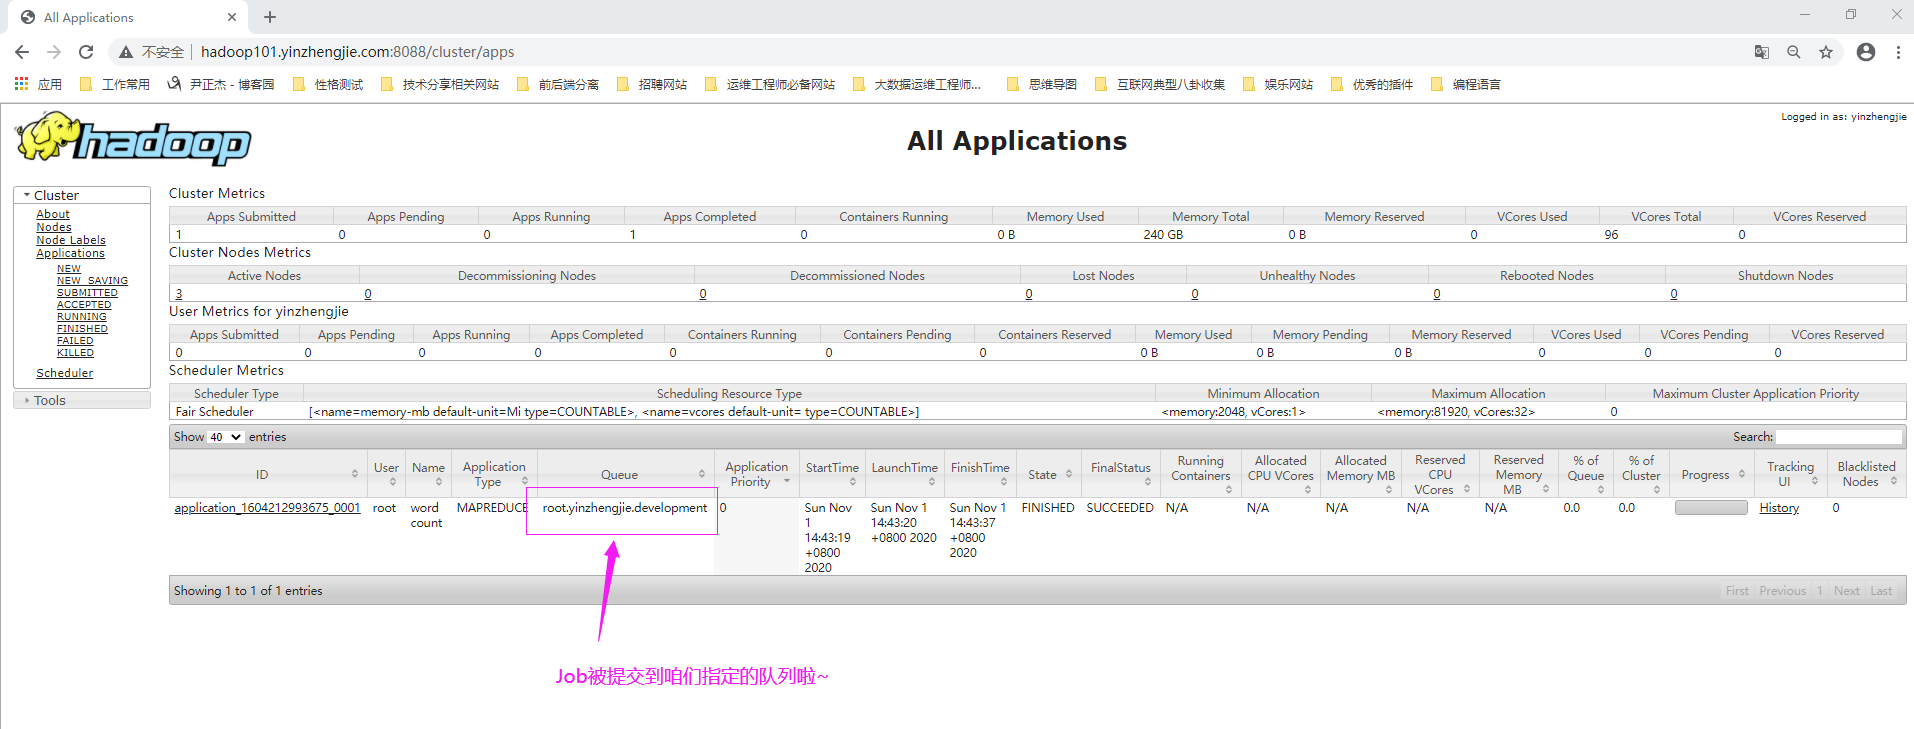The image size is (1914, 729).
Task: Open the Node Labels sidebar link
Action: [71, 240]
